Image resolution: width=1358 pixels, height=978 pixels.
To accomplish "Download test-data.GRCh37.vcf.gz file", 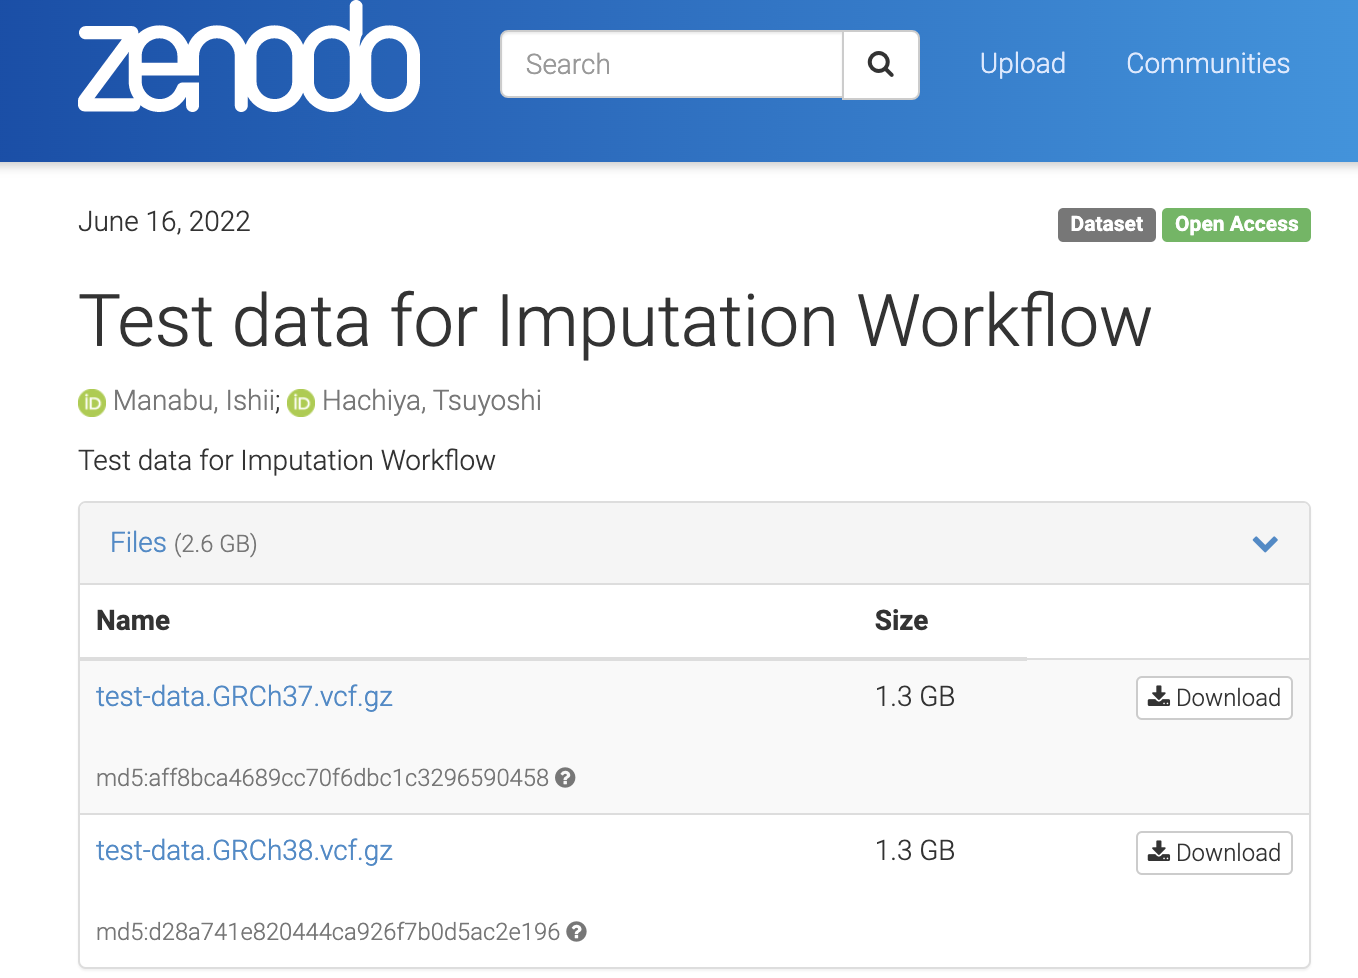I will click(x=1214, y=698).
